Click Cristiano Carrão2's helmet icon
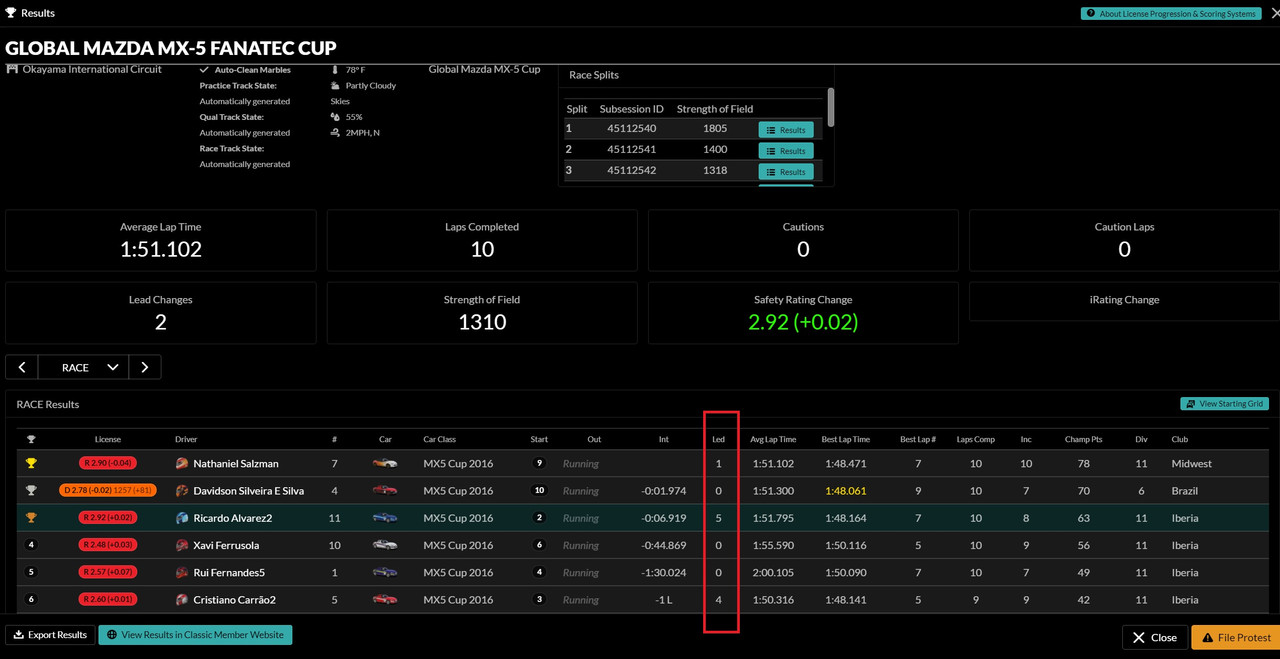 (x=182, y=600)
